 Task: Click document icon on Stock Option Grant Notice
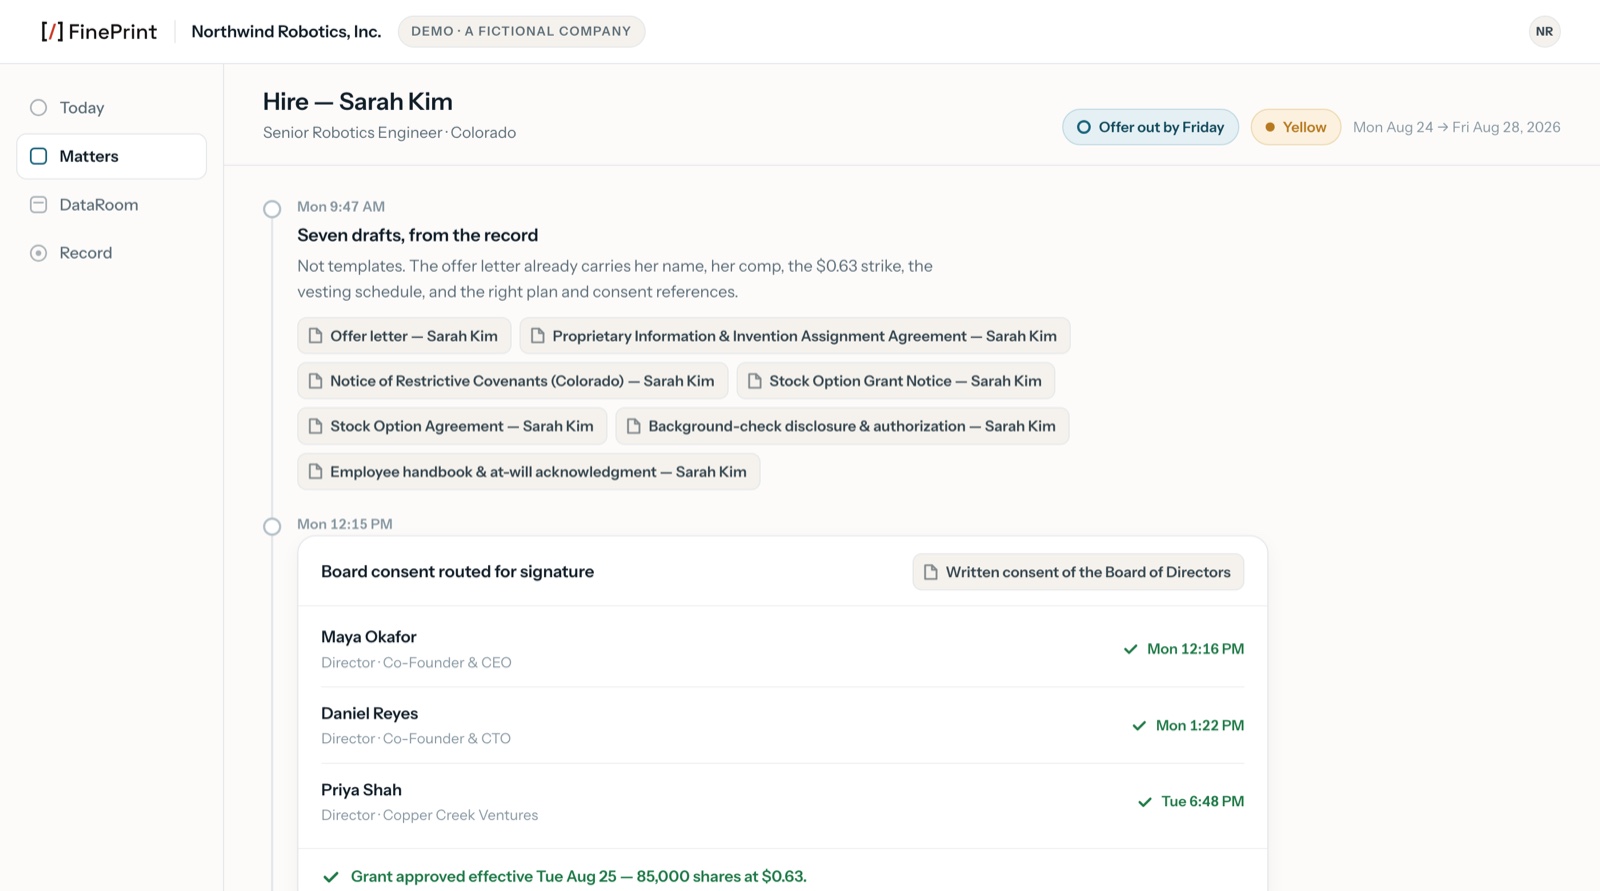click(755, 381)
